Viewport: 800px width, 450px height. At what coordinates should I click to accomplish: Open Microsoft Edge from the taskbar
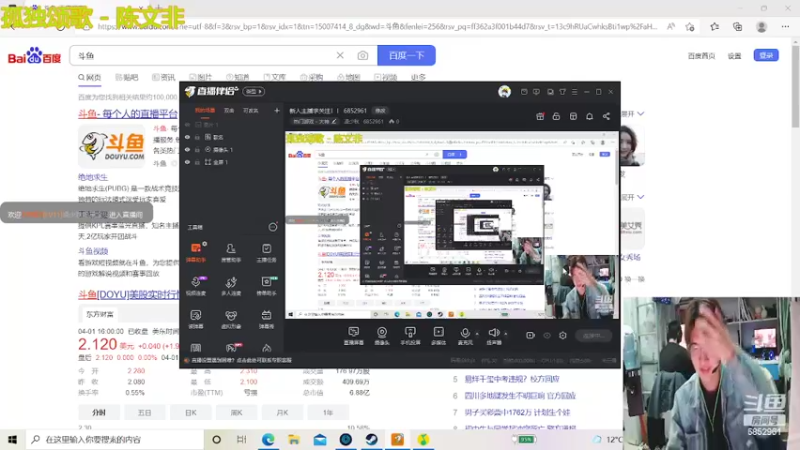[x=268, y=439]
